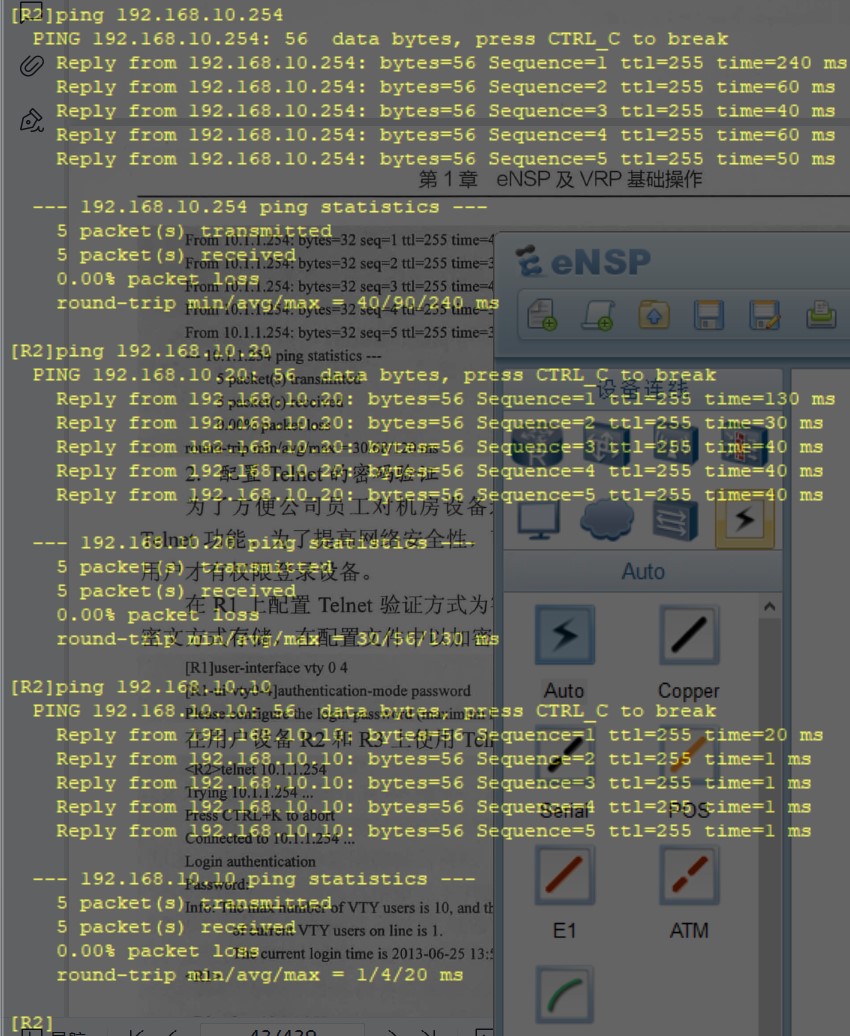Click 'round-trip min/avg/max = 1/4/20 ms' line

[260, 975]
